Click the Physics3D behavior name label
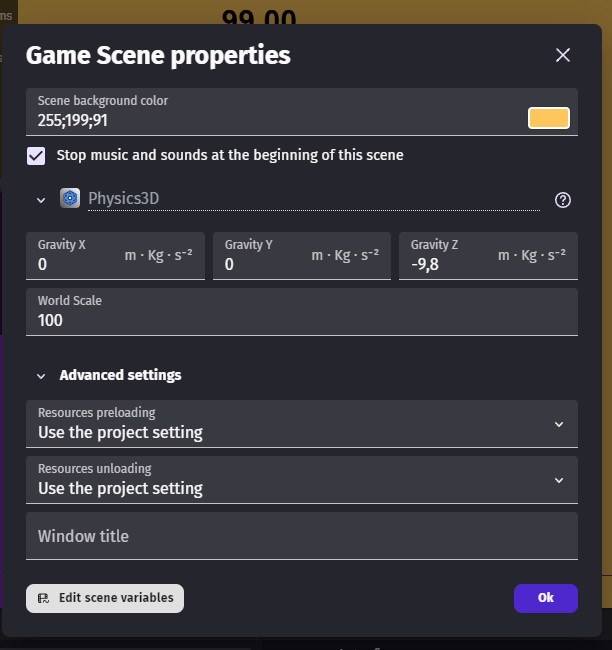Screen dimensions: 612x650 (x=124, y=198)
